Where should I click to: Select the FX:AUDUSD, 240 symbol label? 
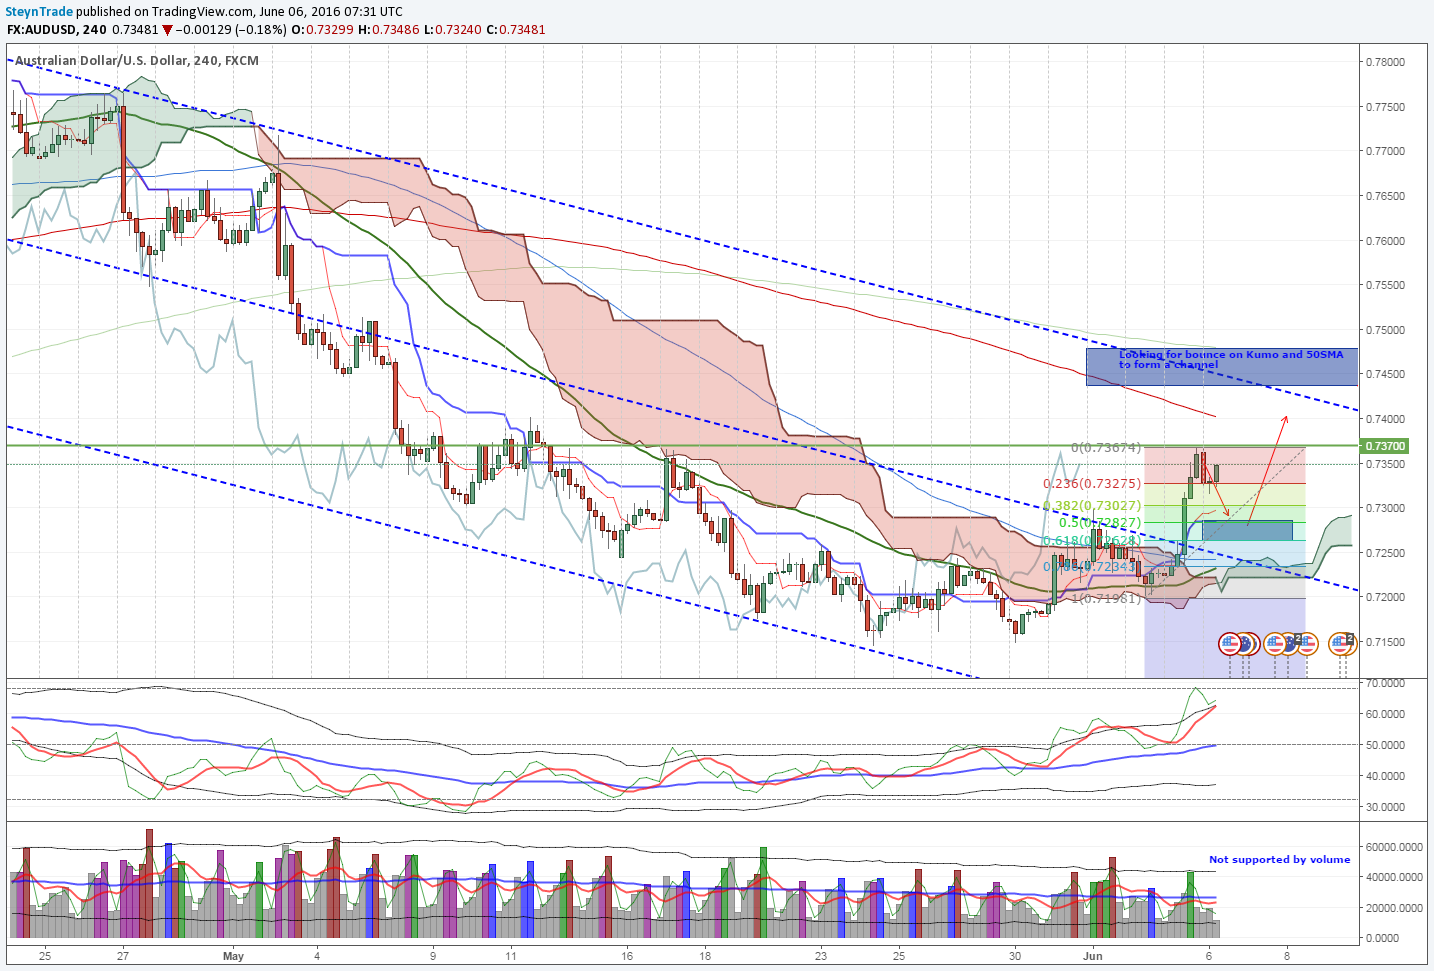coord(56,30)
